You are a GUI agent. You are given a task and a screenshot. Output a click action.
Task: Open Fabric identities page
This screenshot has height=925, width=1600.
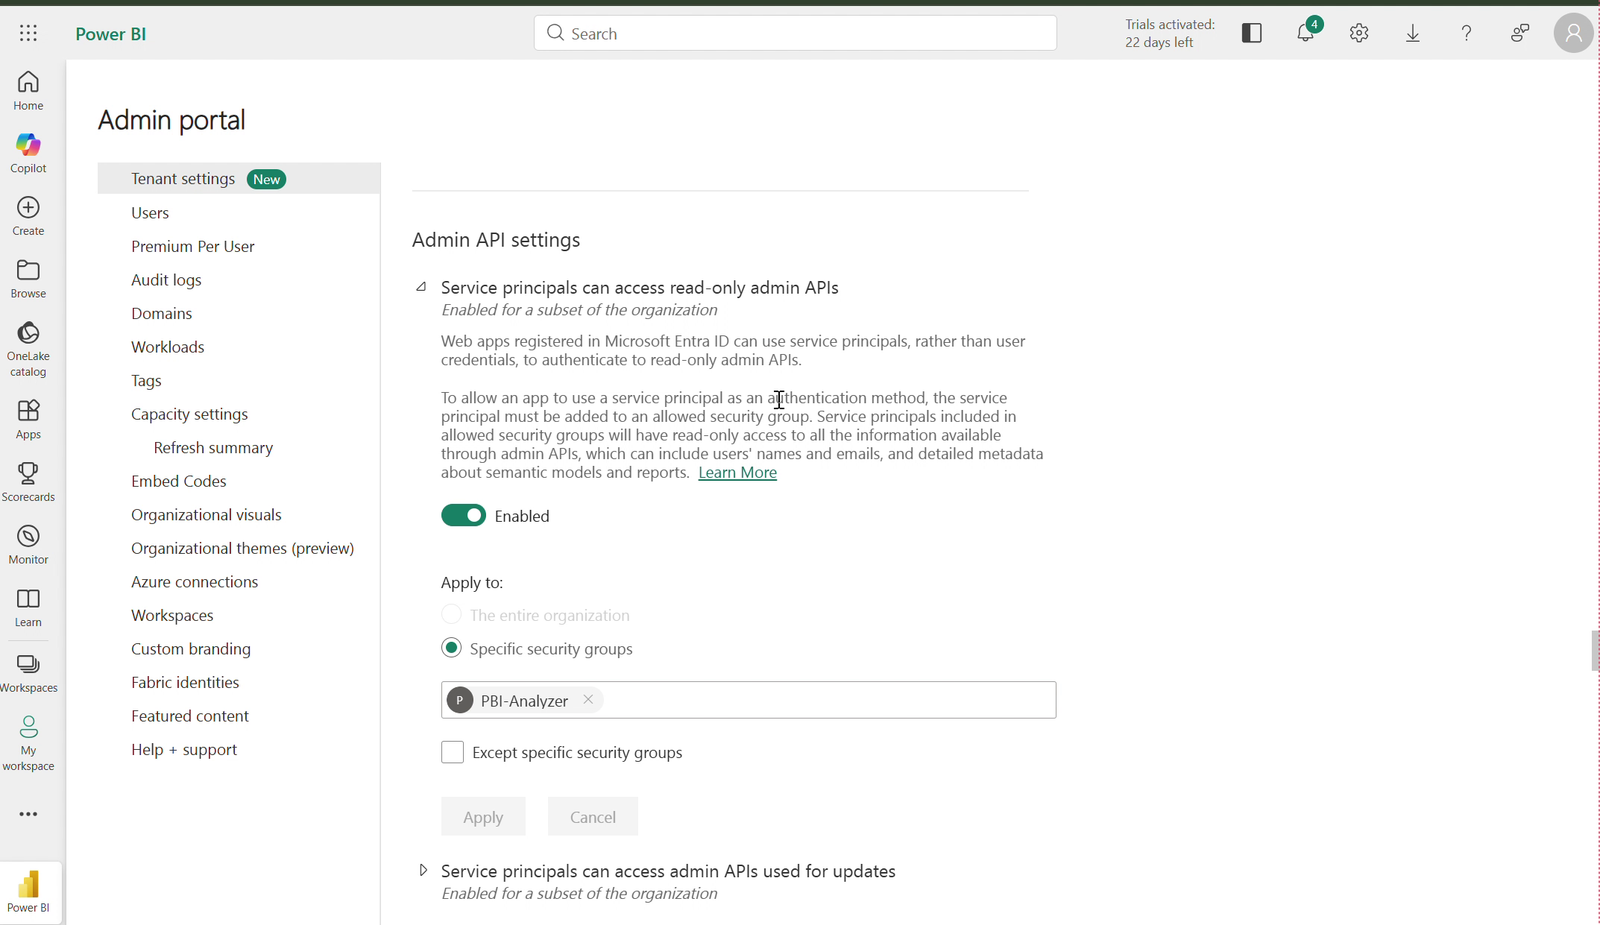[x=185, y=682]
